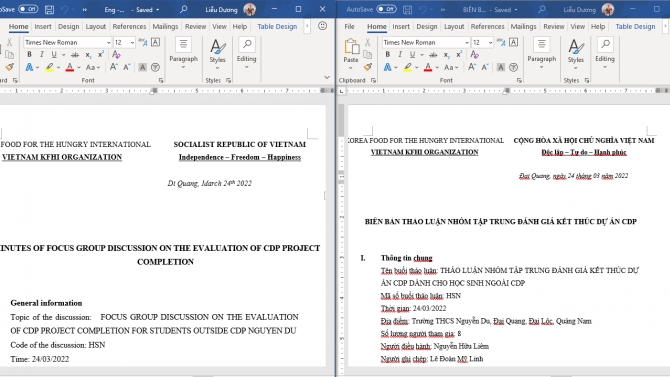Image resolution: width=670 pixels, height=377 pixels.
Task: Collapse the ribbon in the left window
Action: click(327, 77)
